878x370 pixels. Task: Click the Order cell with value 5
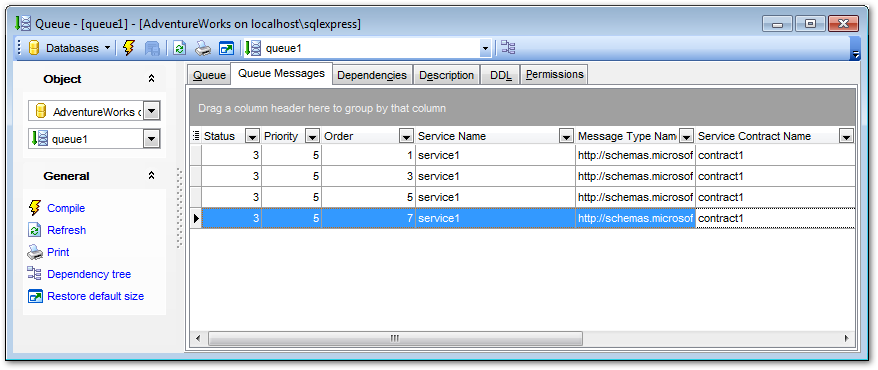pos(368,197)
